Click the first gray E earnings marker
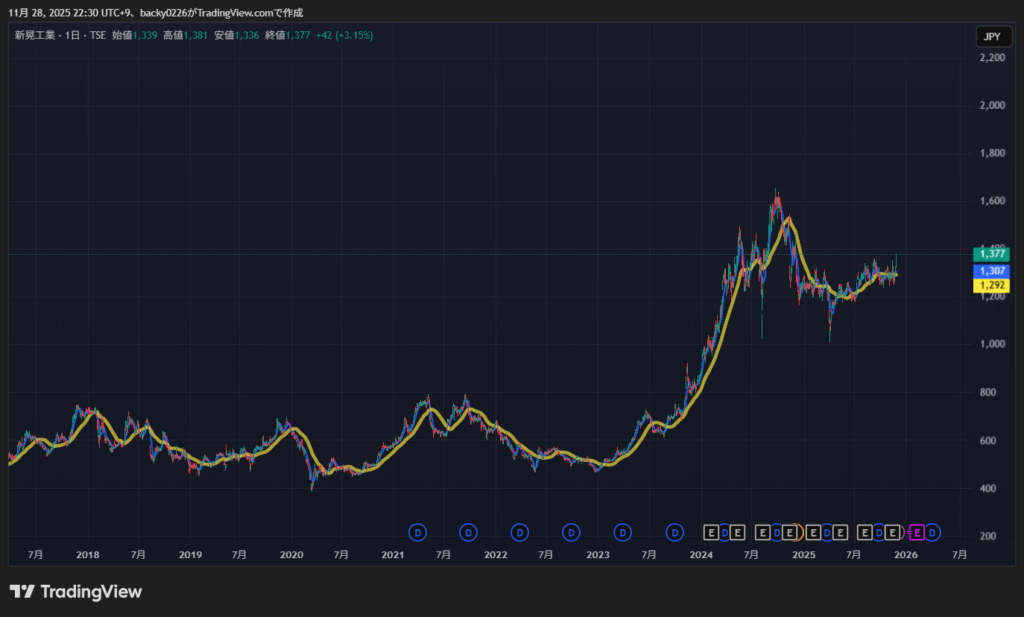The height and width of the screenshot is (617, 1024). (711, 532)
